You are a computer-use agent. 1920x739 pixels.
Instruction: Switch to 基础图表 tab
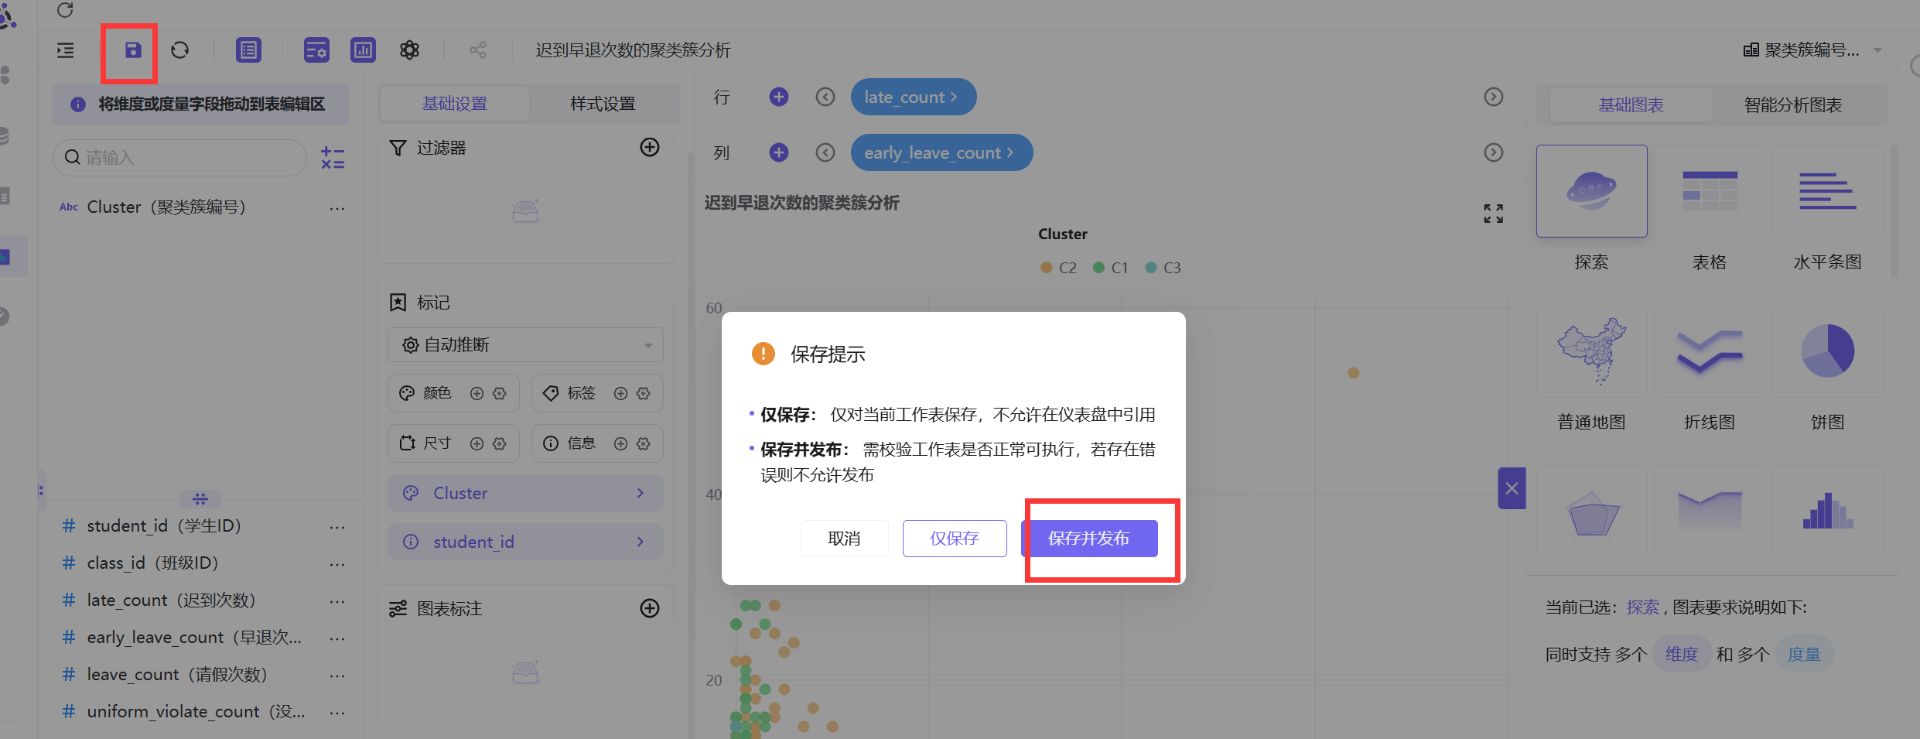tap(1630, 104)
